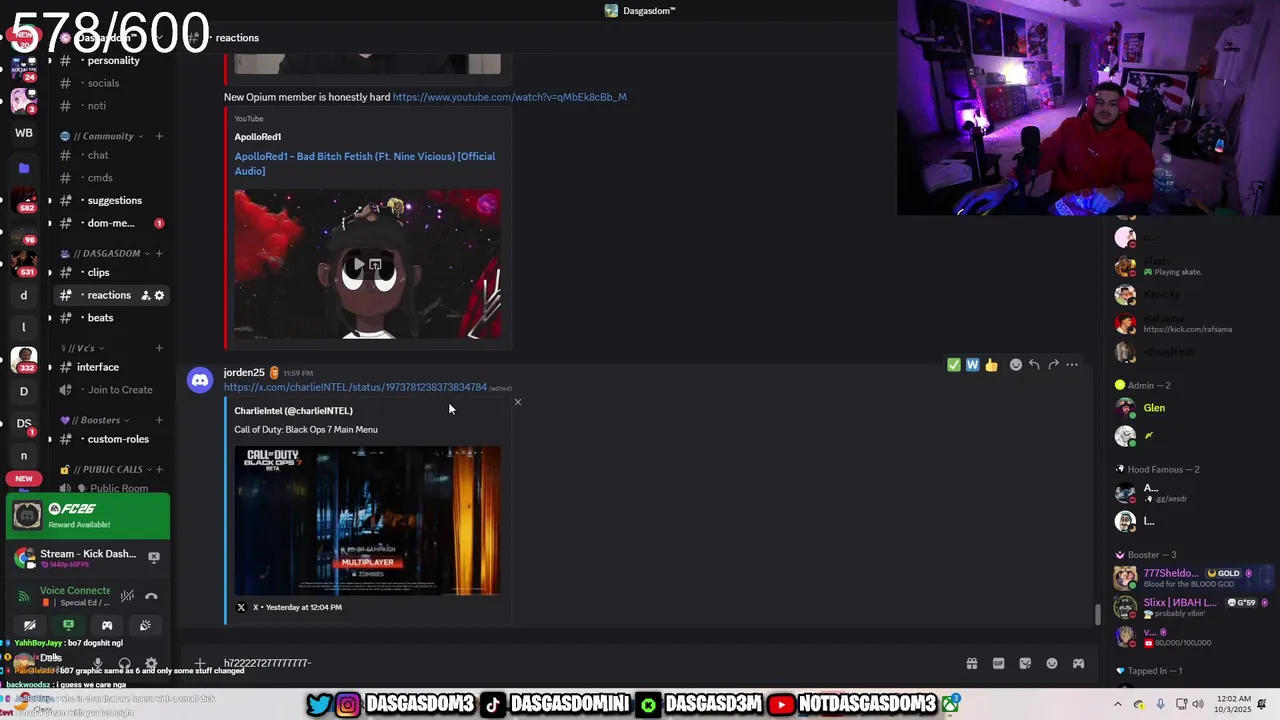Open the DS server icon
The width and height of the screenshot is (1280, 720).
click(24, 423)
